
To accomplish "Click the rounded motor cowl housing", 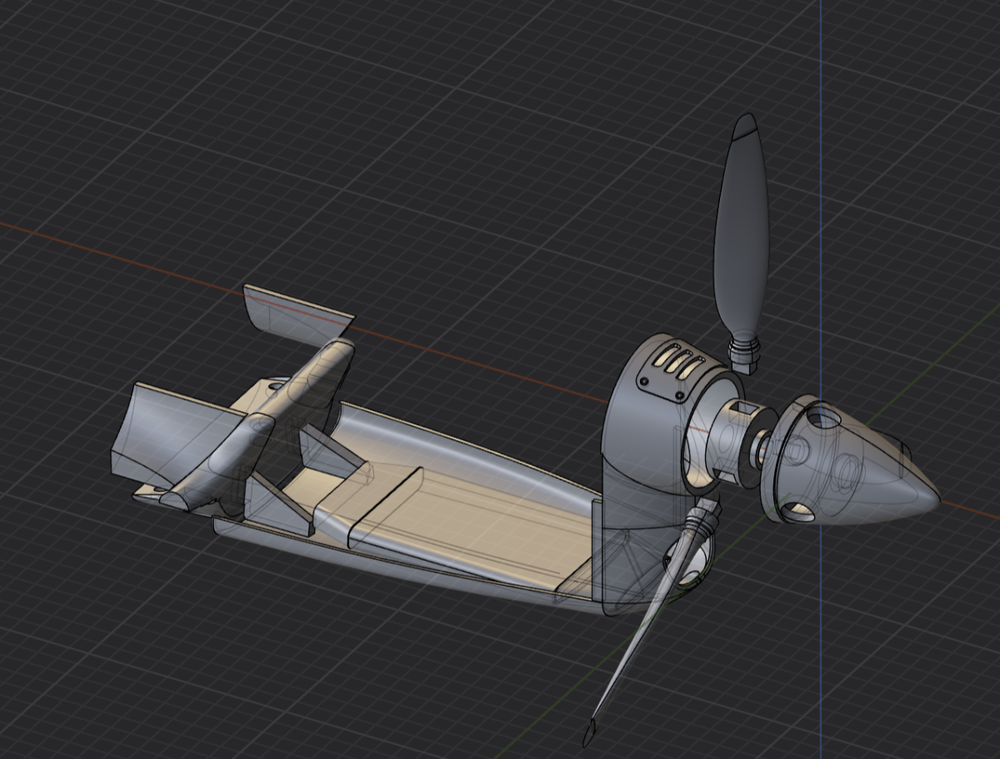I will [640, 440].
